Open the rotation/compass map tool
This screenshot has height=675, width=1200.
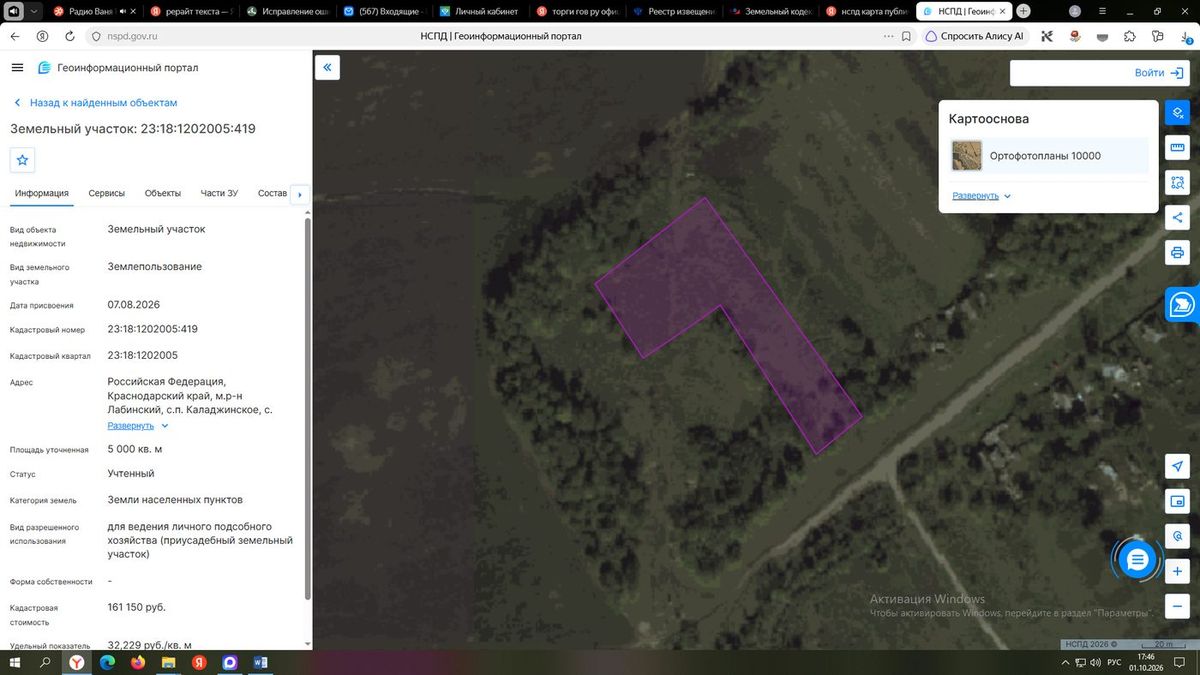tap(1178, 536)
